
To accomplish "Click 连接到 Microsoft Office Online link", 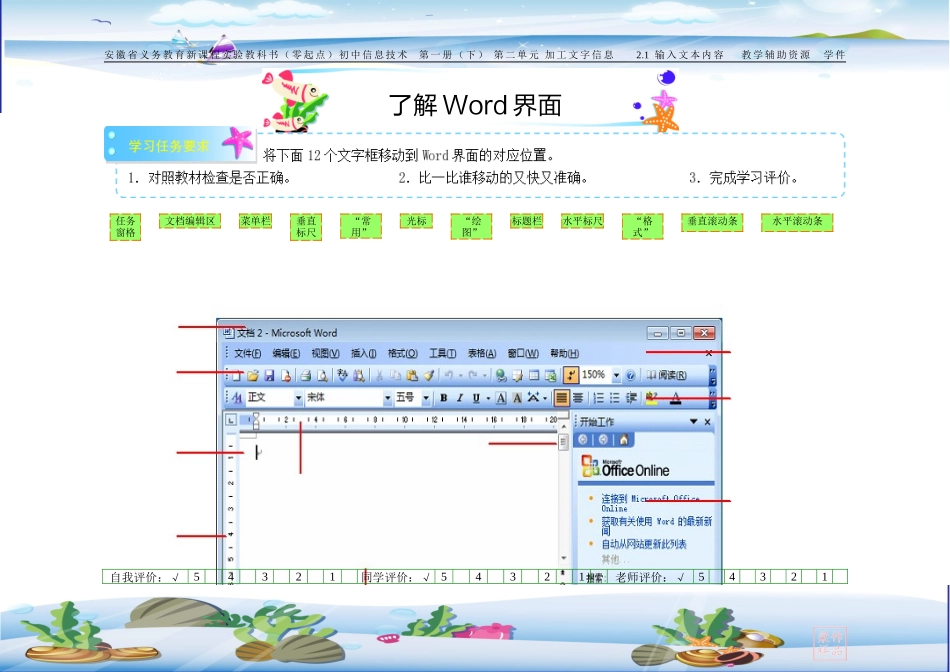I will tap(650, 503).
